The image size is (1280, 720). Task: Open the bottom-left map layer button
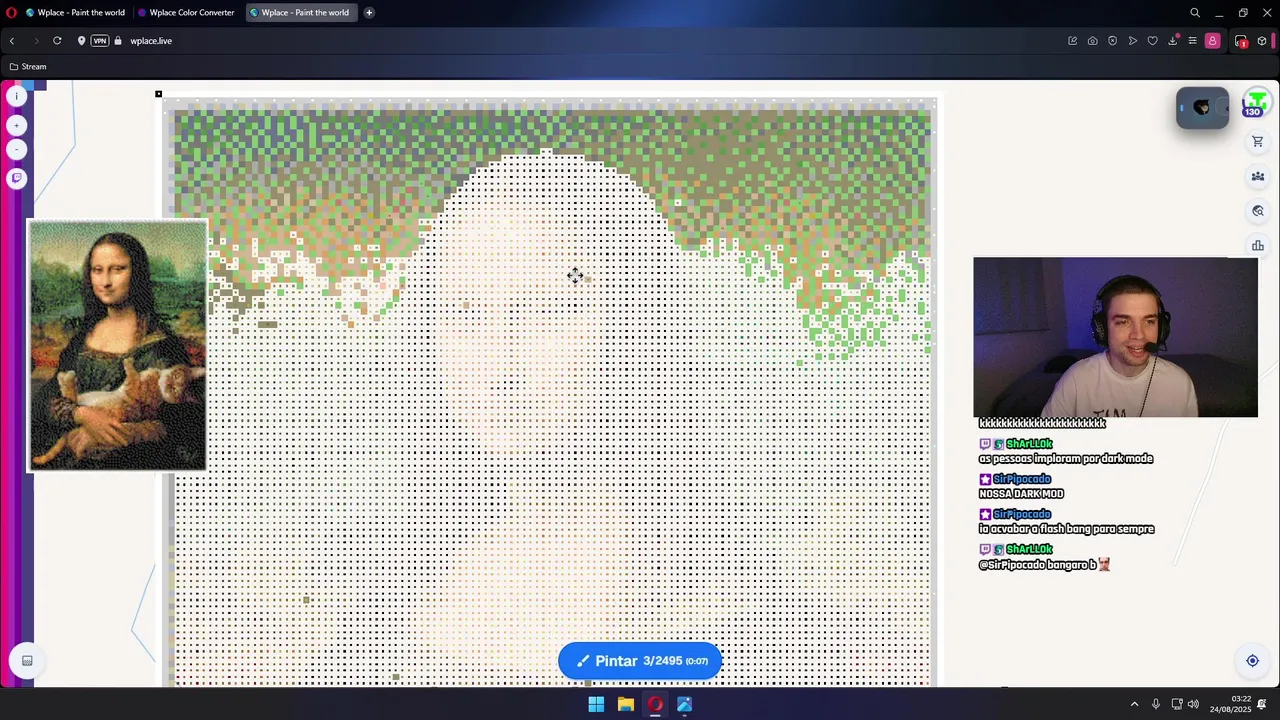(x=27, y=660)
